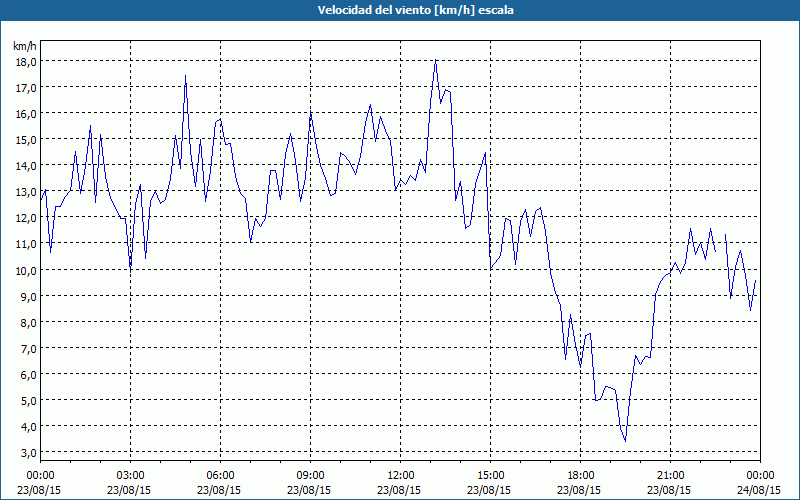800x500 pixels.
Task: Click the 14,0 y-axis label
Action: pyautogui.click(x=26, y=166)
